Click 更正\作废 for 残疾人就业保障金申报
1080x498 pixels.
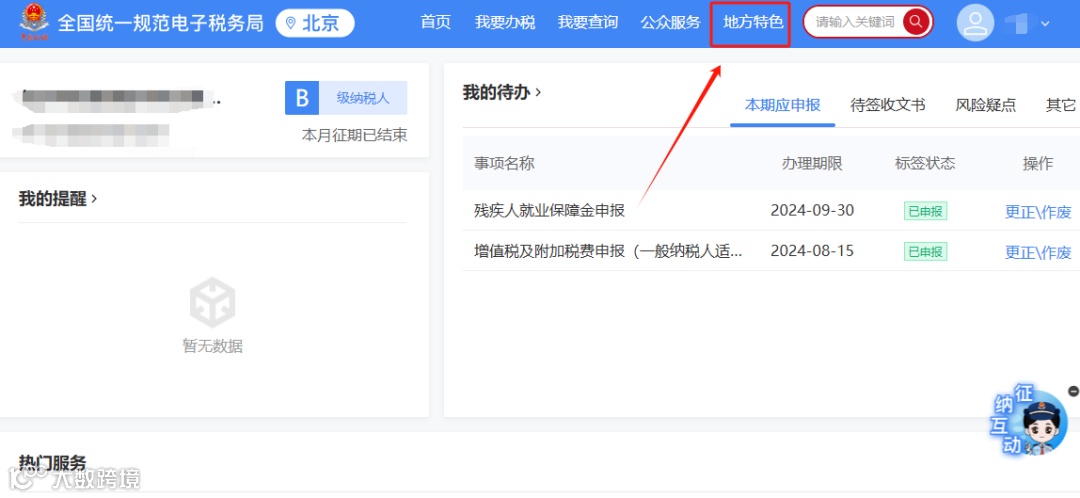tap(1038, 212)
